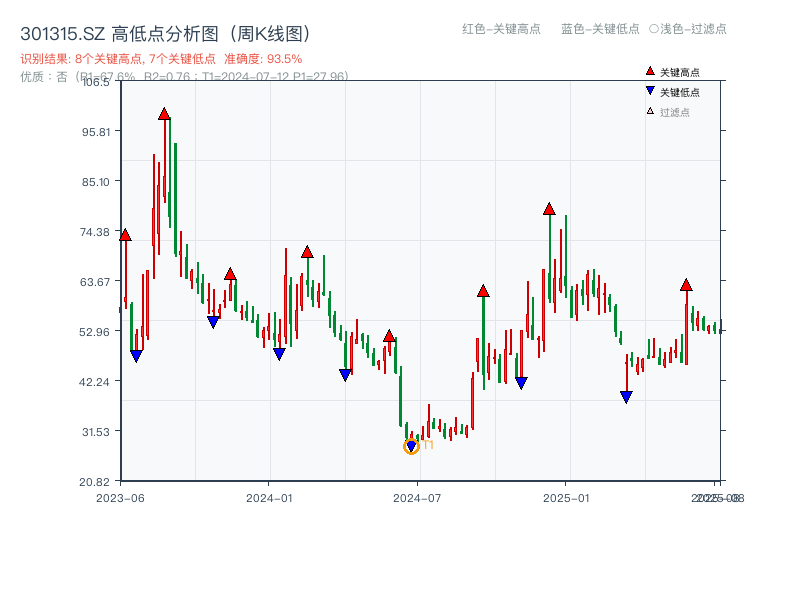Click the 准确度: 93.5% accuracy text

coord(262,56)
